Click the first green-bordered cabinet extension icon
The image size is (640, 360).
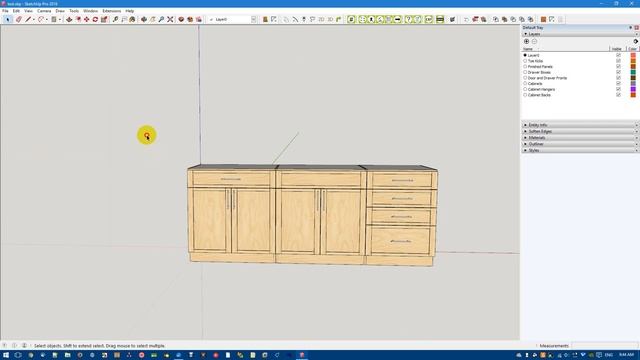[x=351, y=19]
